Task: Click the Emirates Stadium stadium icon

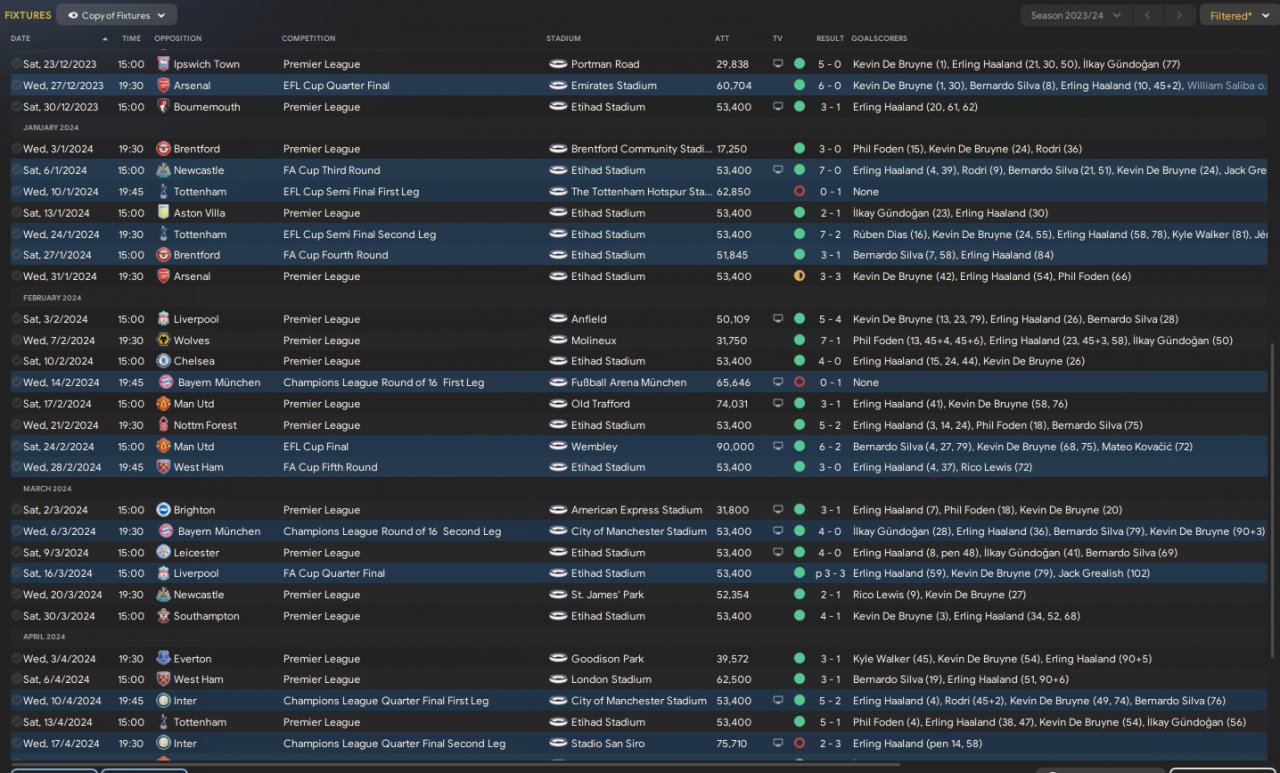Action: click(x=558, y=85)
